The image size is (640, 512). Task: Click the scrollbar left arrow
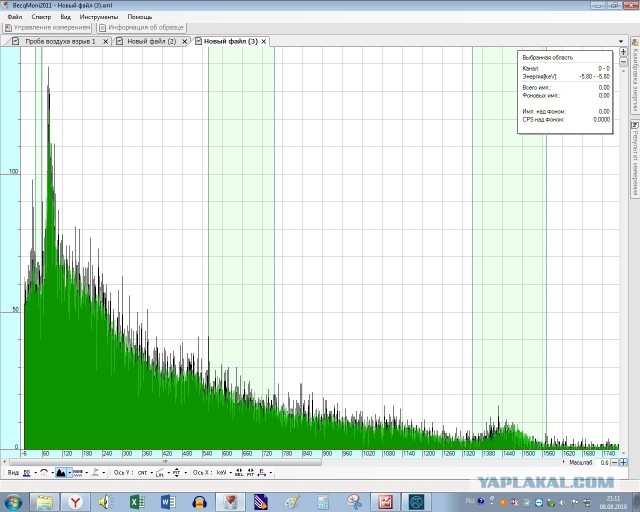(4, 462)
